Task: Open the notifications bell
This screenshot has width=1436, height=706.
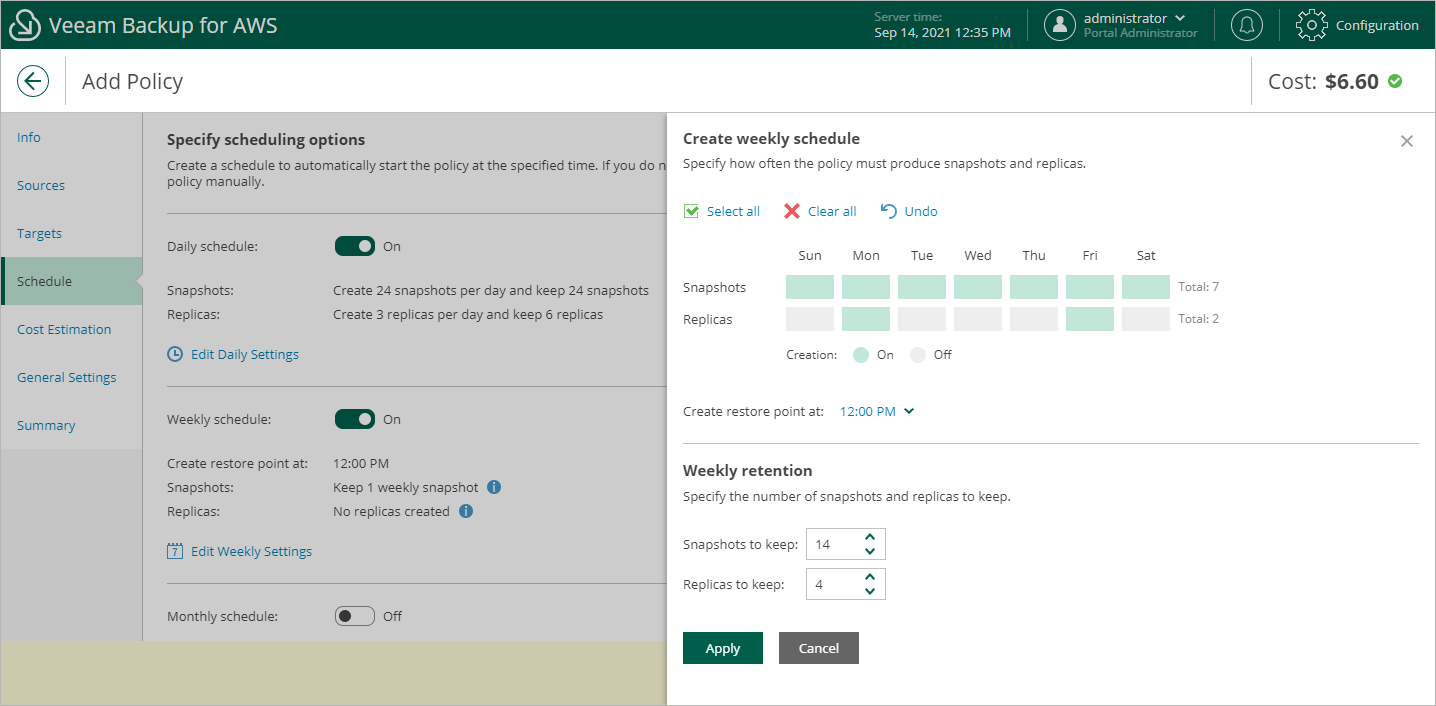Action: tap(1246, 25)
